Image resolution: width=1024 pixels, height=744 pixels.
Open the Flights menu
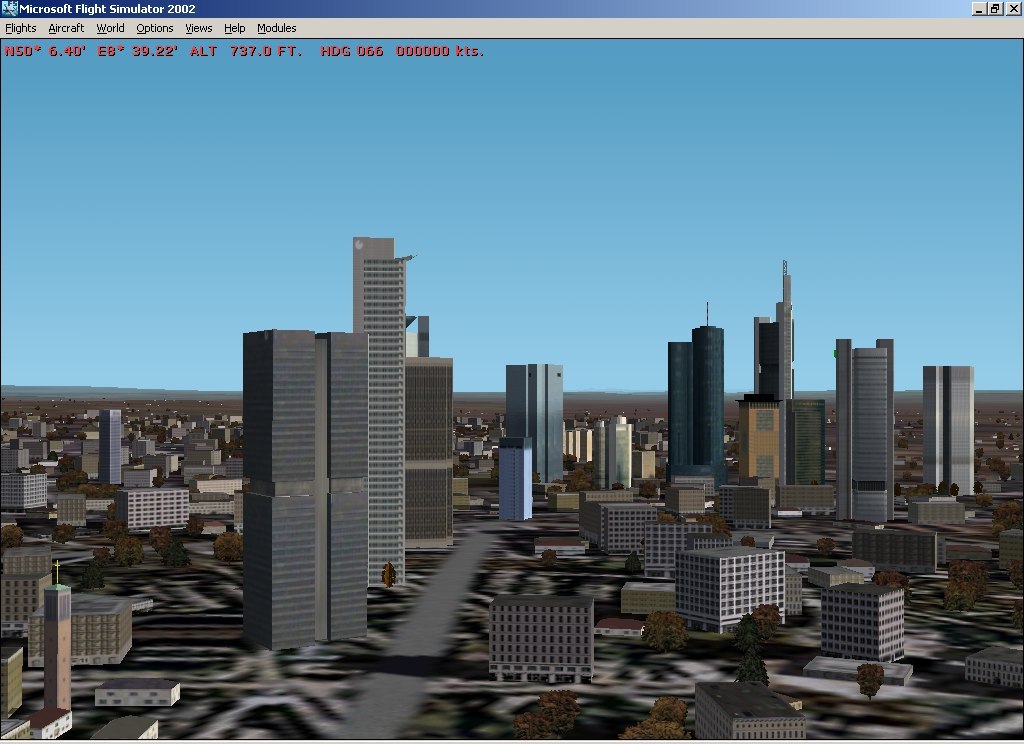pyautogui.click(x=20, y=28)
